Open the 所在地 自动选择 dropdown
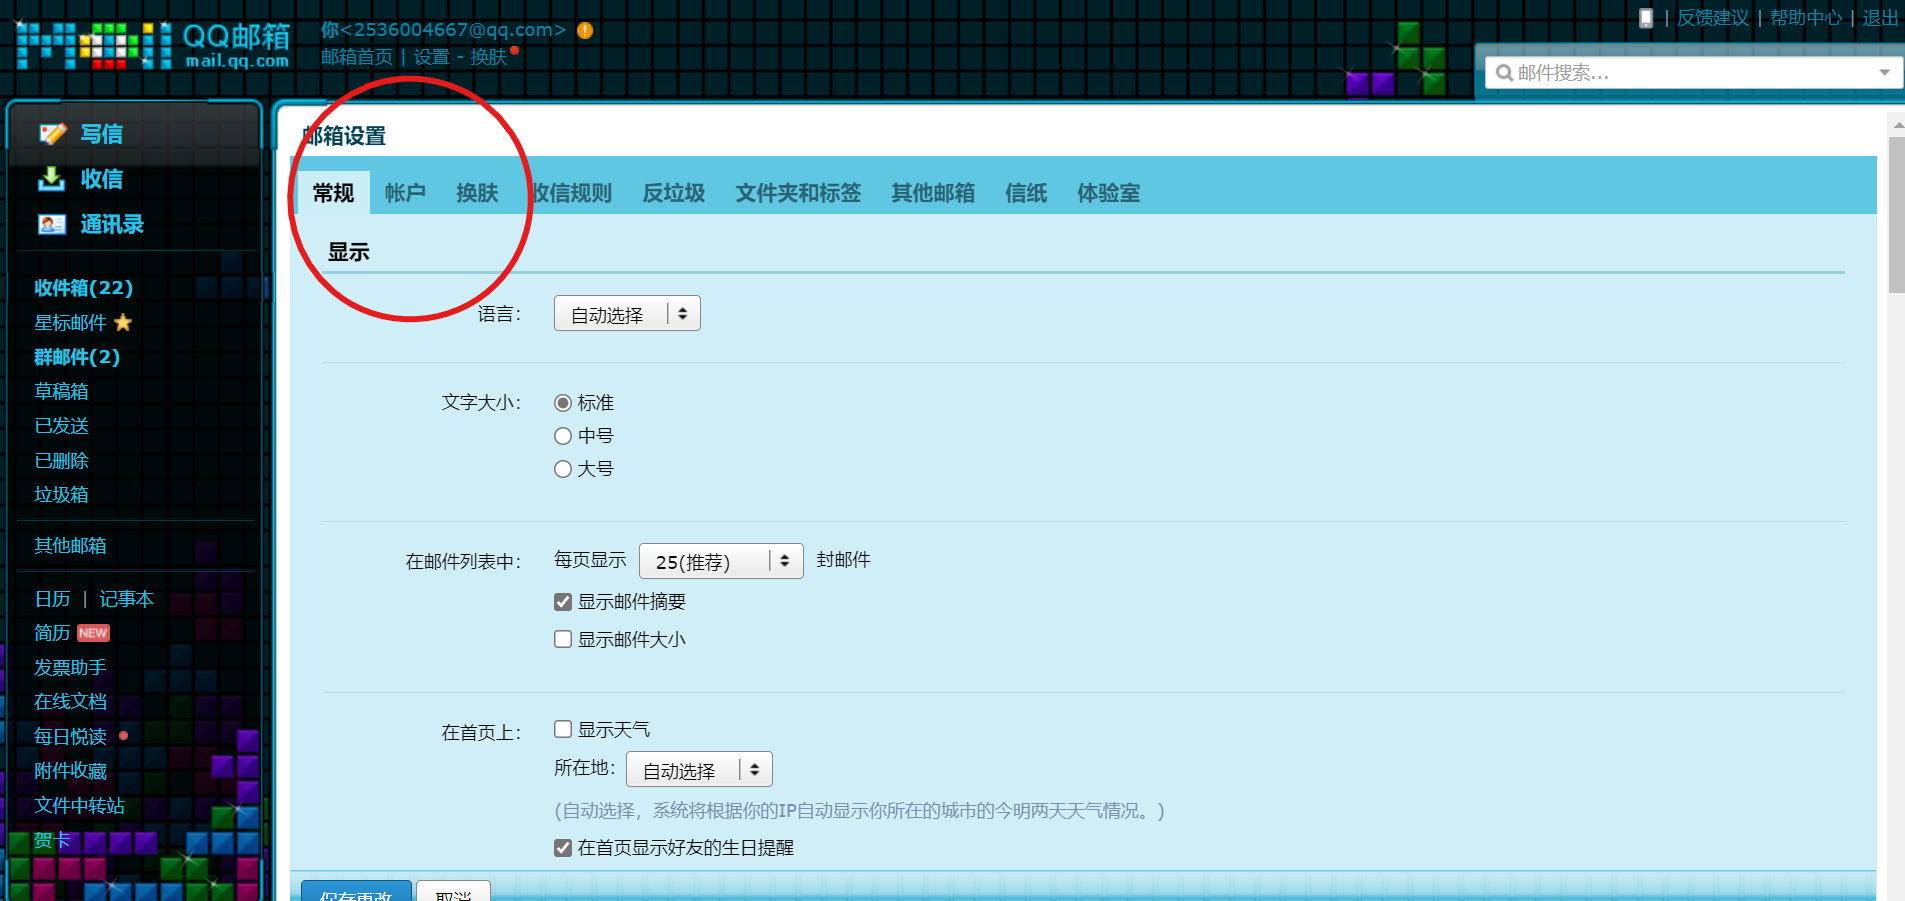The width and height of the screenshot is (1905, 901). click(699, 769)
